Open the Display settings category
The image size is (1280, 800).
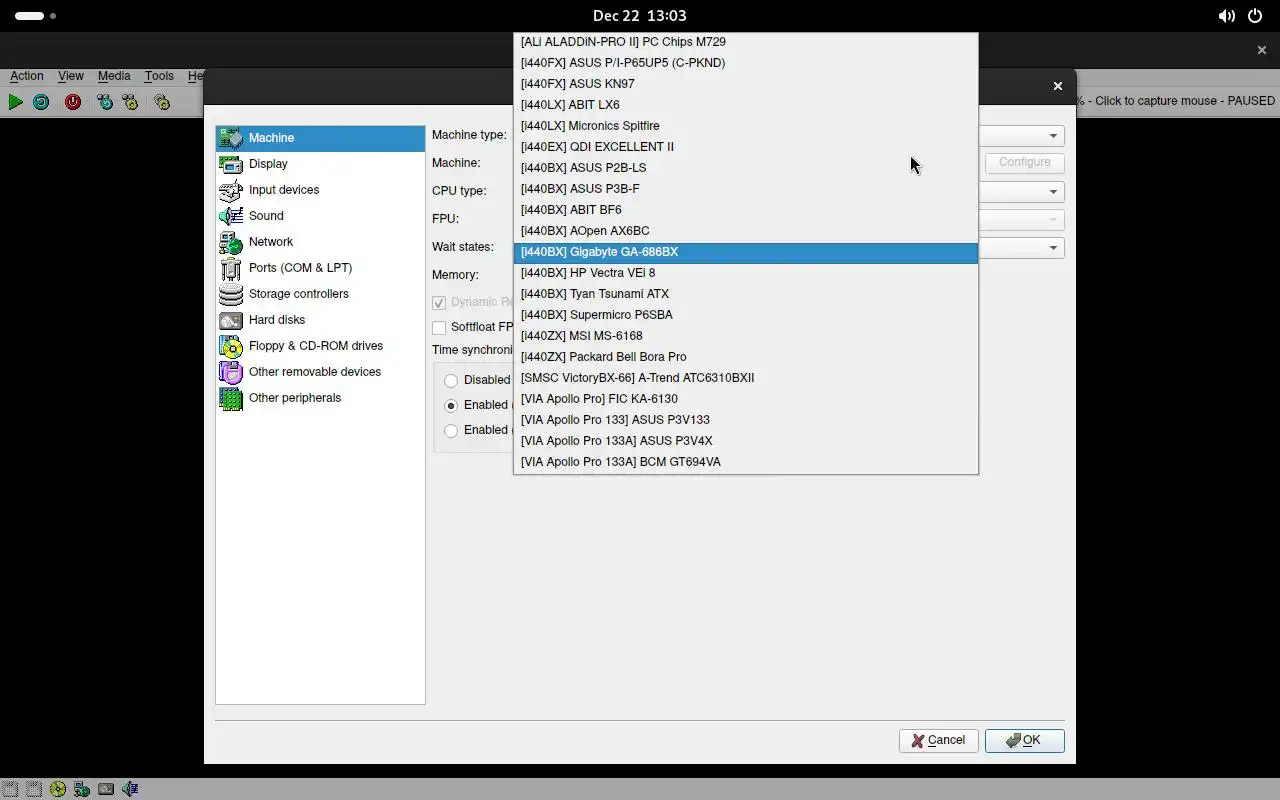(x=320, y=164)
